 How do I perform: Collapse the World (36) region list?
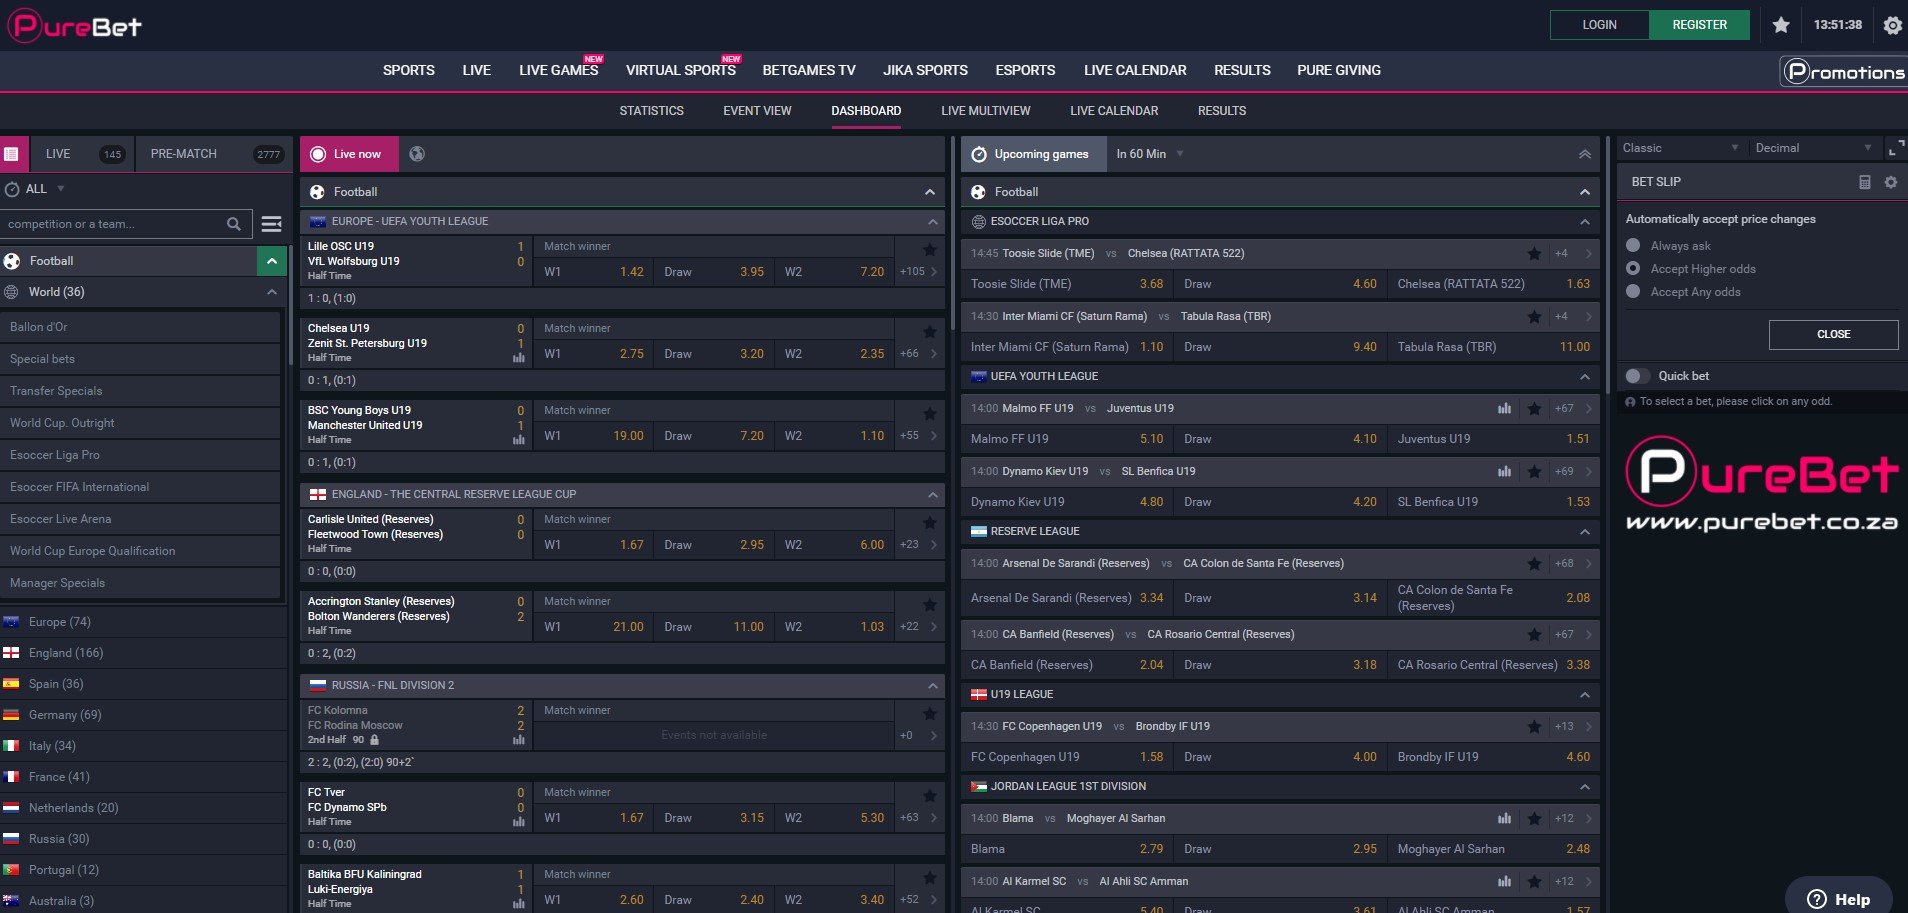(x=271, y=292)
